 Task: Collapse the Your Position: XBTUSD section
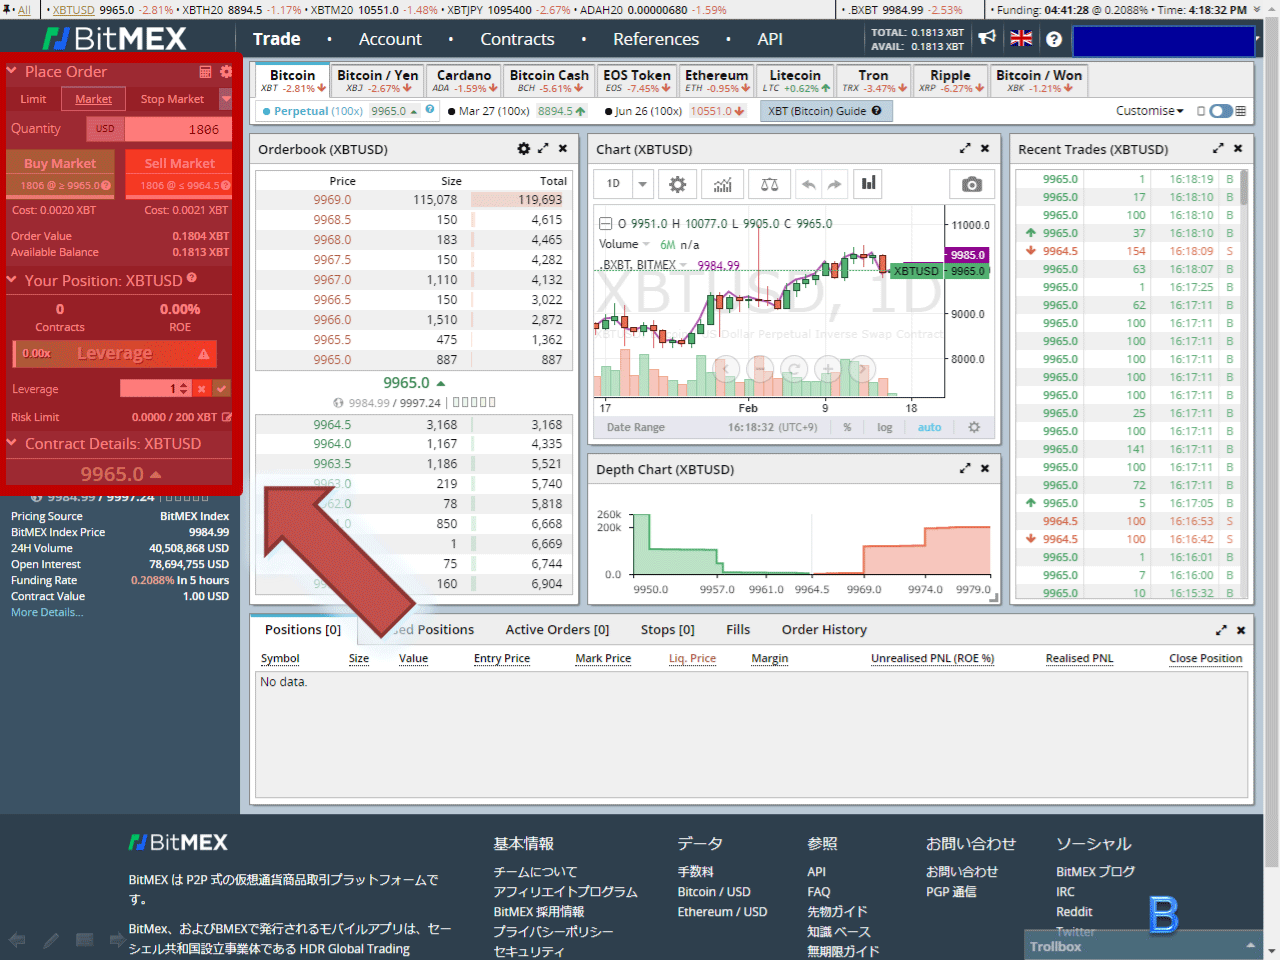point(12,280)
